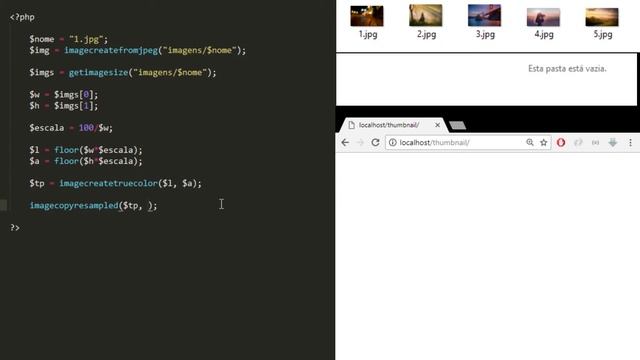640x360 pixels.
Task: Select the localhost/thumbnail/ browser tab
Action: click(x=392, y=125)
